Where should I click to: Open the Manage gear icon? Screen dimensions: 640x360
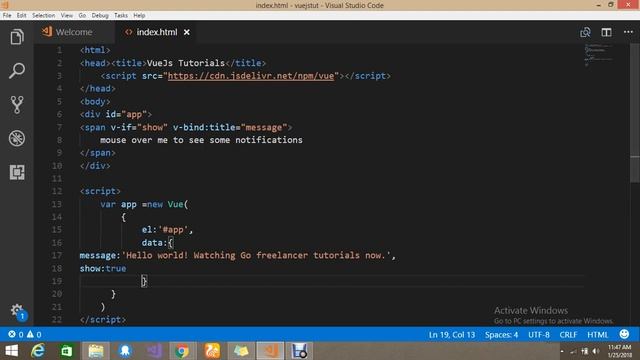coord(17,311)
